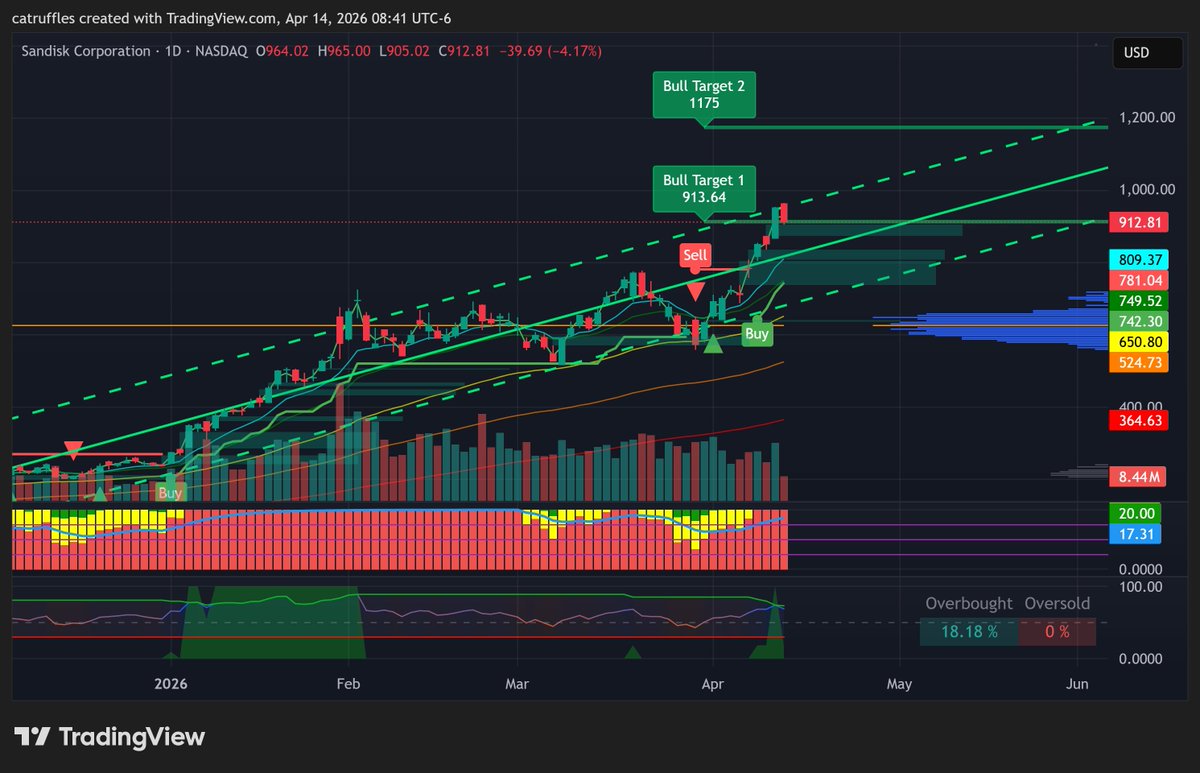Click the yellow 650.80 price label
Screen dimensions: 1200x773
point(1140,342)
